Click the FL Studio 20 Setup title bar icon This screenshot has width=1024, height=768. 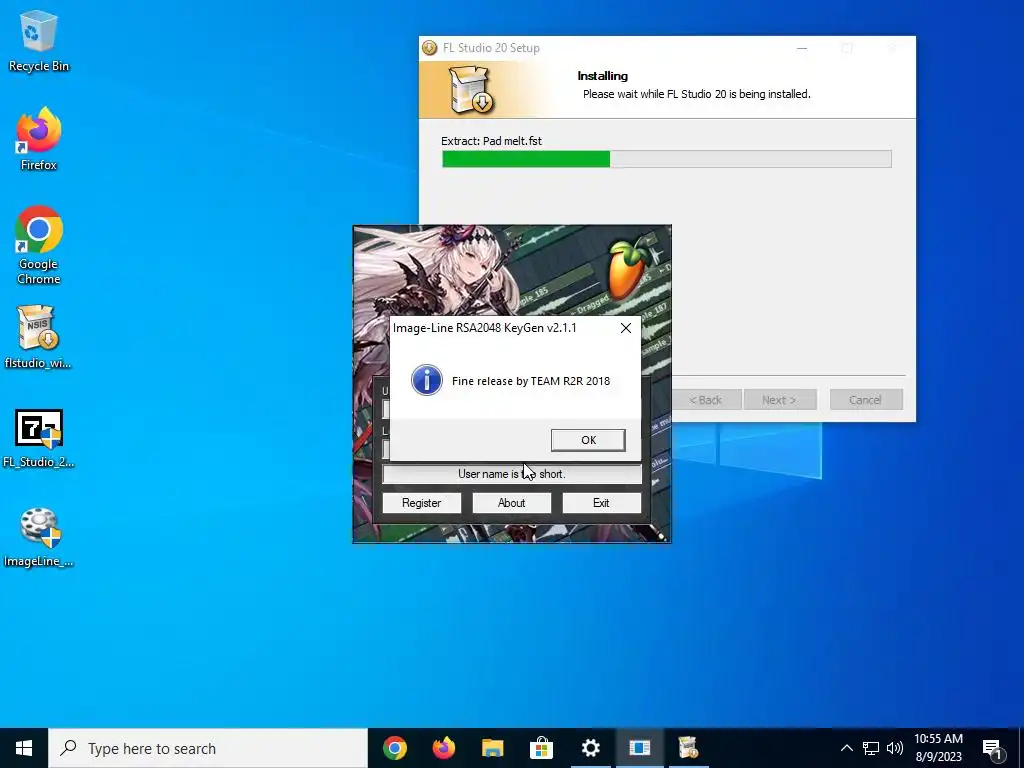pos(430,48)
